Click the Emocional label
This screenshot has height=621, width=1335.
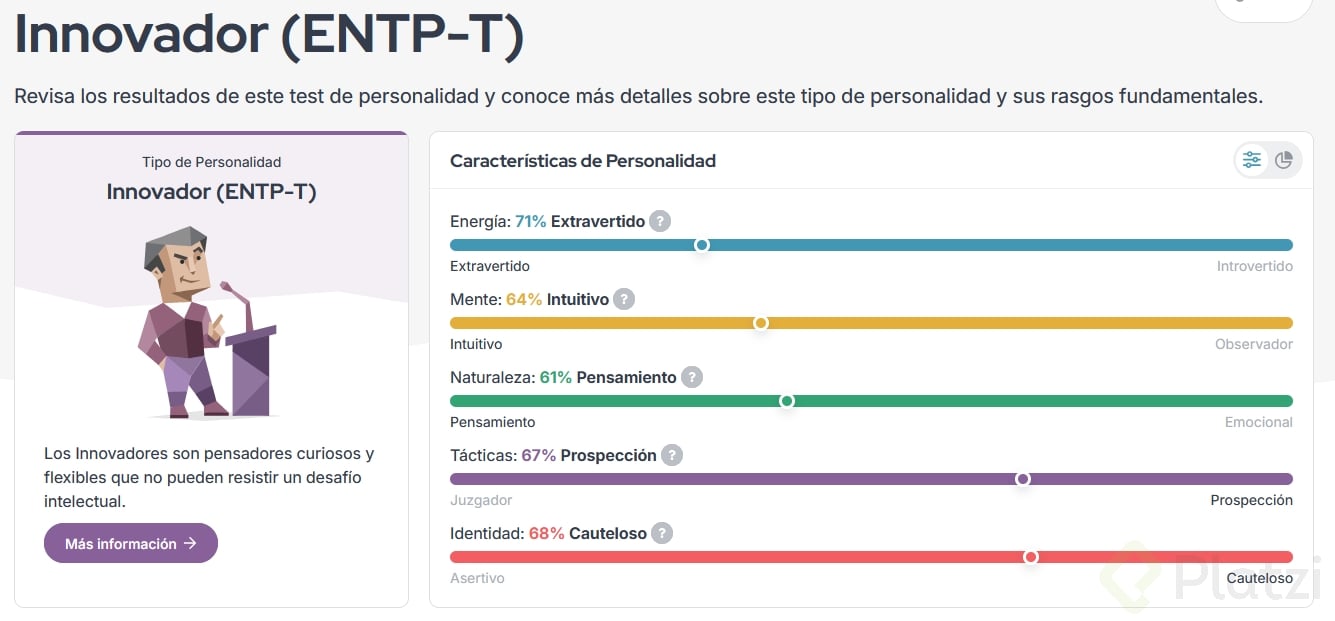point(1258,422)
